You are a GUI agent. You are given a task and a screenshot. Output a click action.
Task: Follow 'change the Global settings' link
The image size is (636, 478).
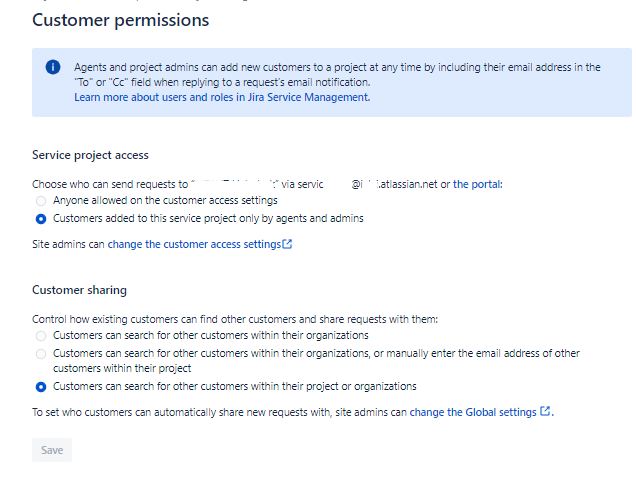(473, 412)
